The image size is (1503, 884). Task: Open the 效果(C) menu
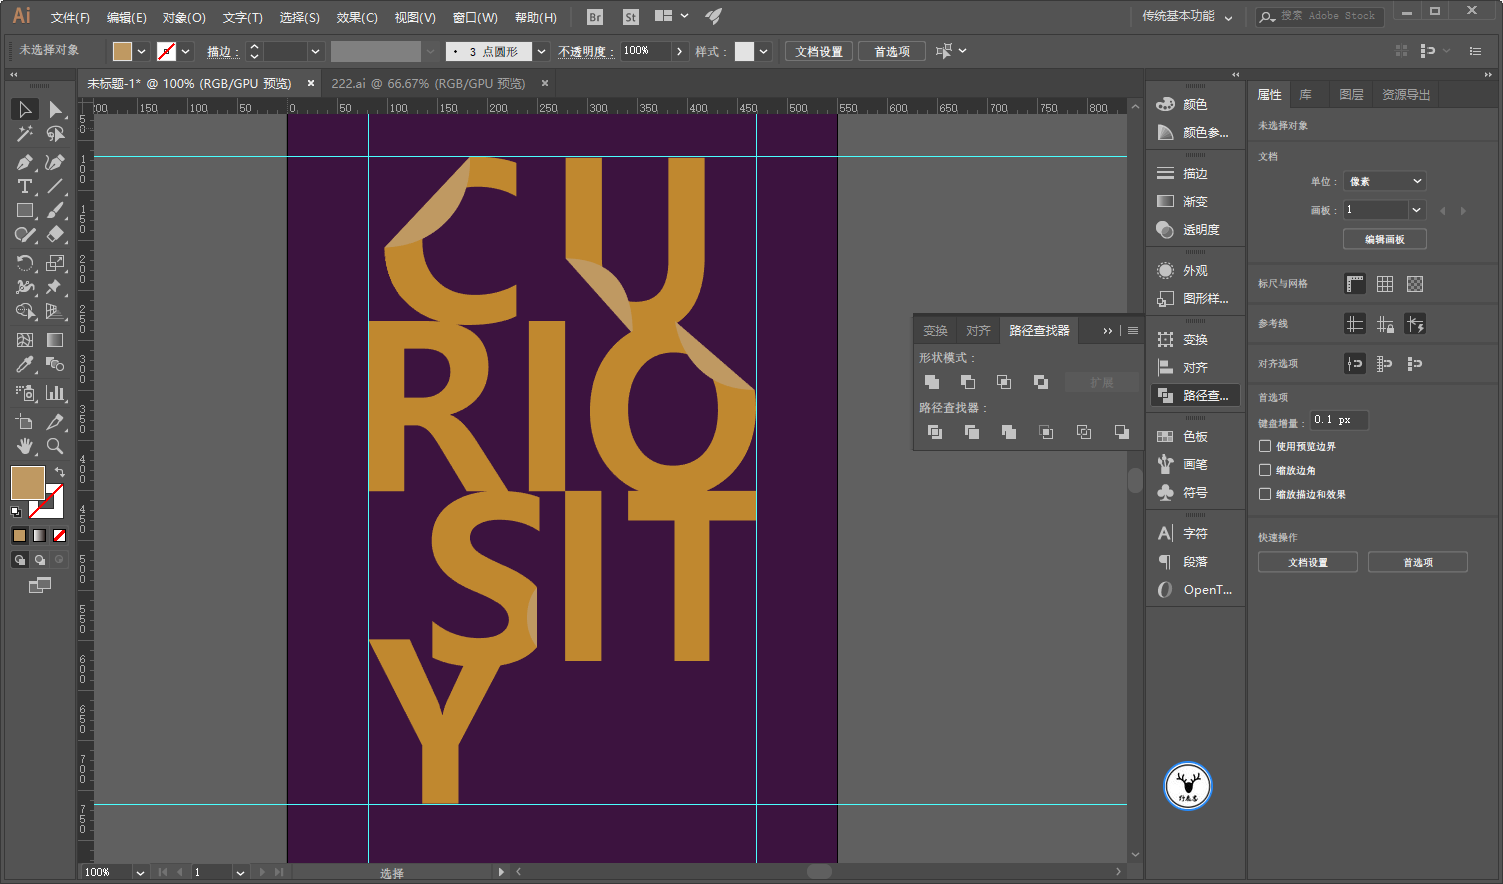[x=357, y=17]
